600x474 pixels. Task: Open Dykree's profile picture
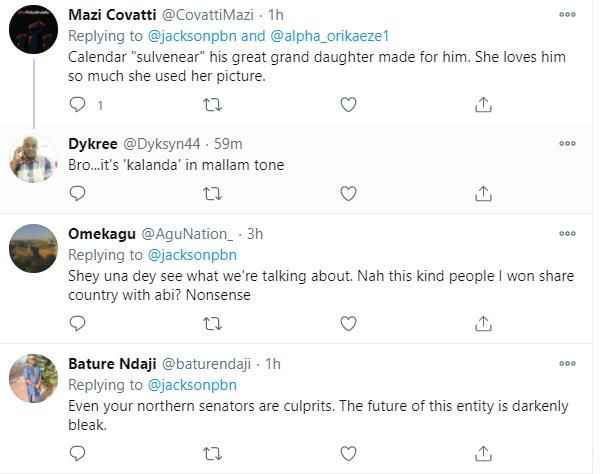pyautogui.click(x=32, y=158)
